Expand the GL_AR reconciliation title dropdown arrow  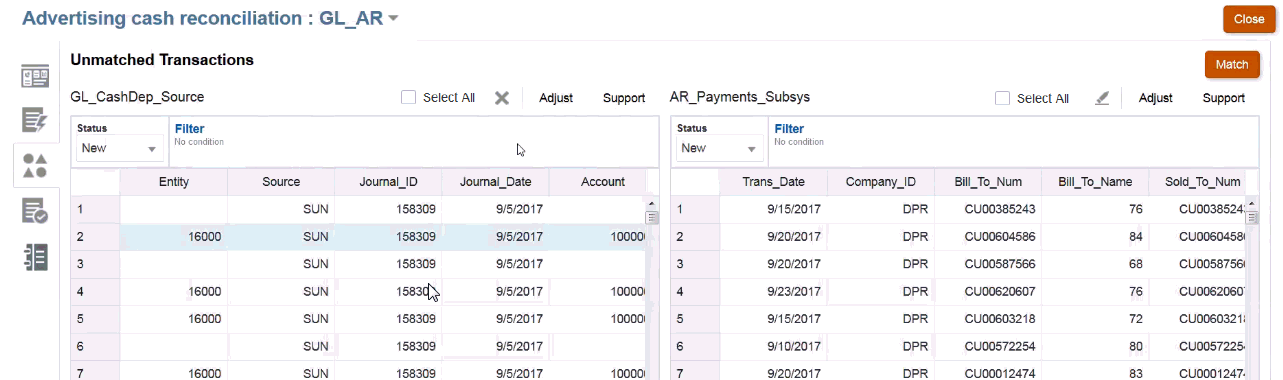pos(393,19)
